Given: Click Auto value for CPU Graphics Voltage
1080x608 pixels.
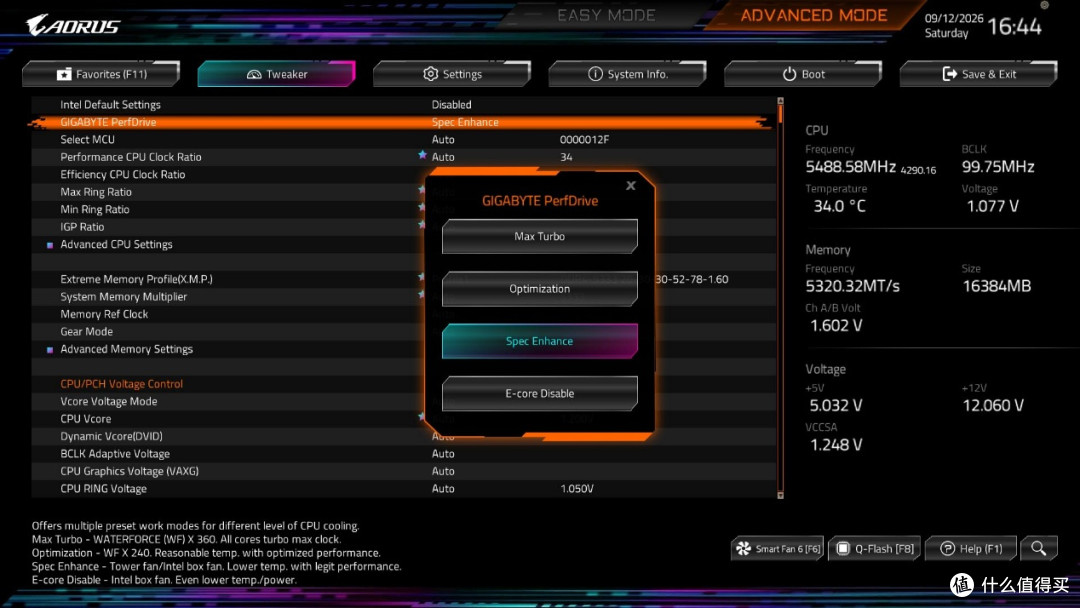Looking at the screenshot, I should (x=443, y=471).
